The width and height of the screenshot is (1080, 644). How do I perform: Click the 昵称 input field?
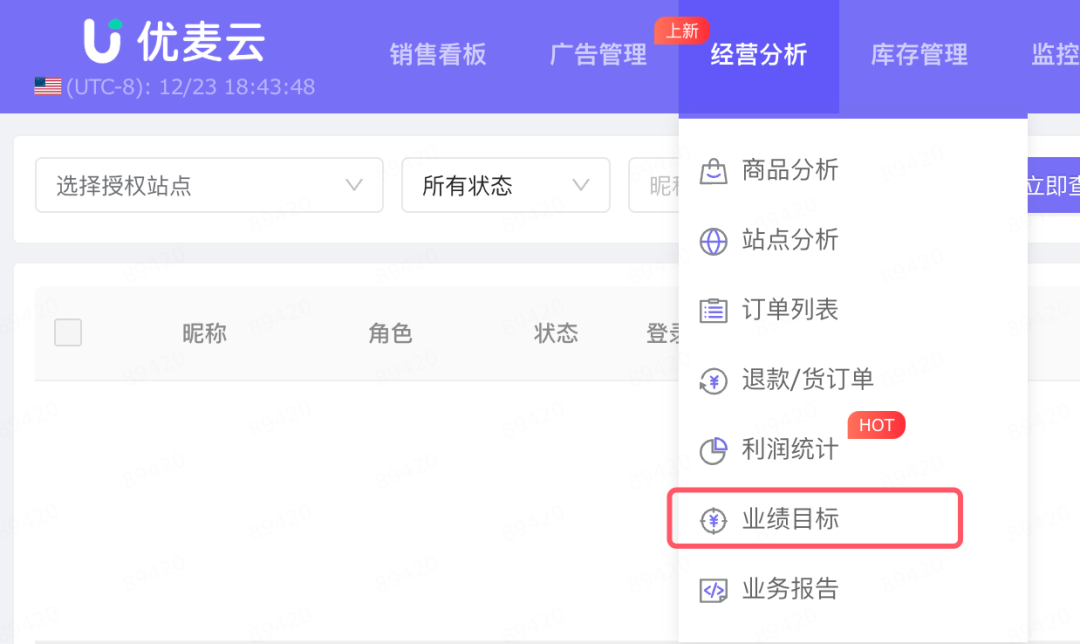660,185
